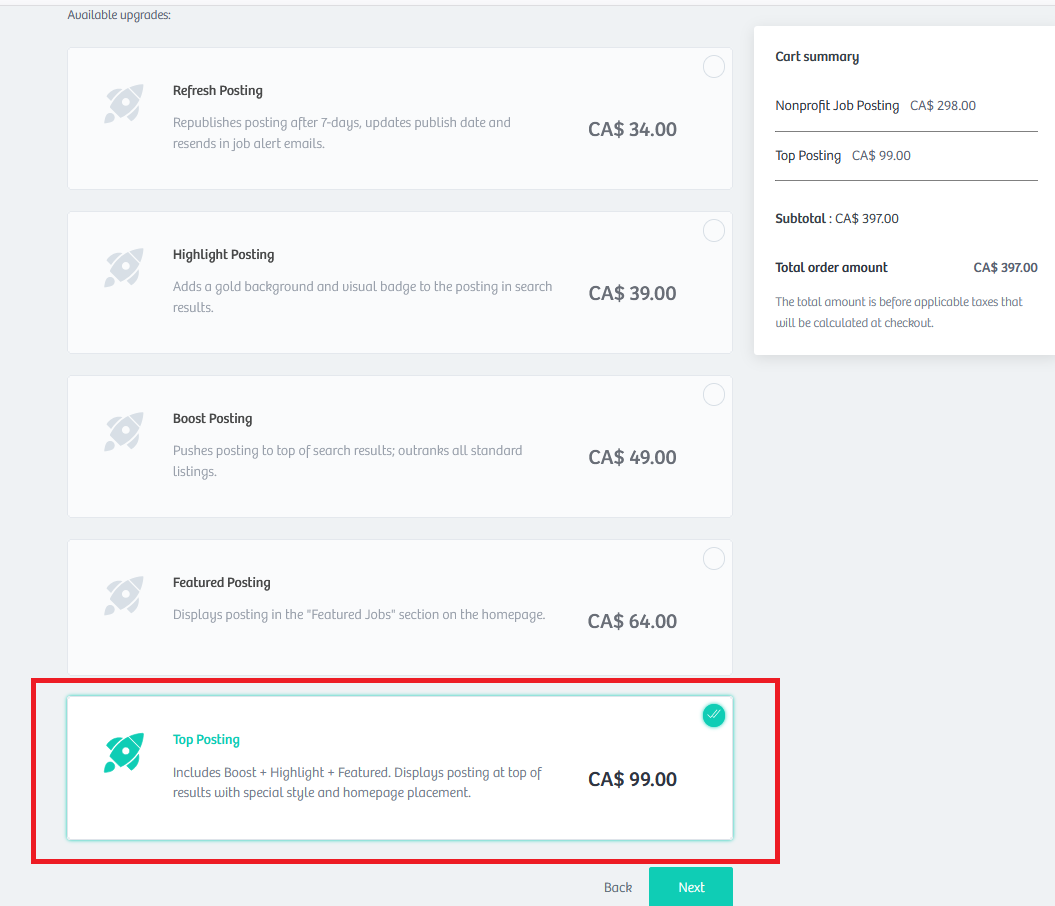The height and width of the screenshot is (906, 1055).
Task: Click Top Posting line in cart summary
Action: [842, 156]
